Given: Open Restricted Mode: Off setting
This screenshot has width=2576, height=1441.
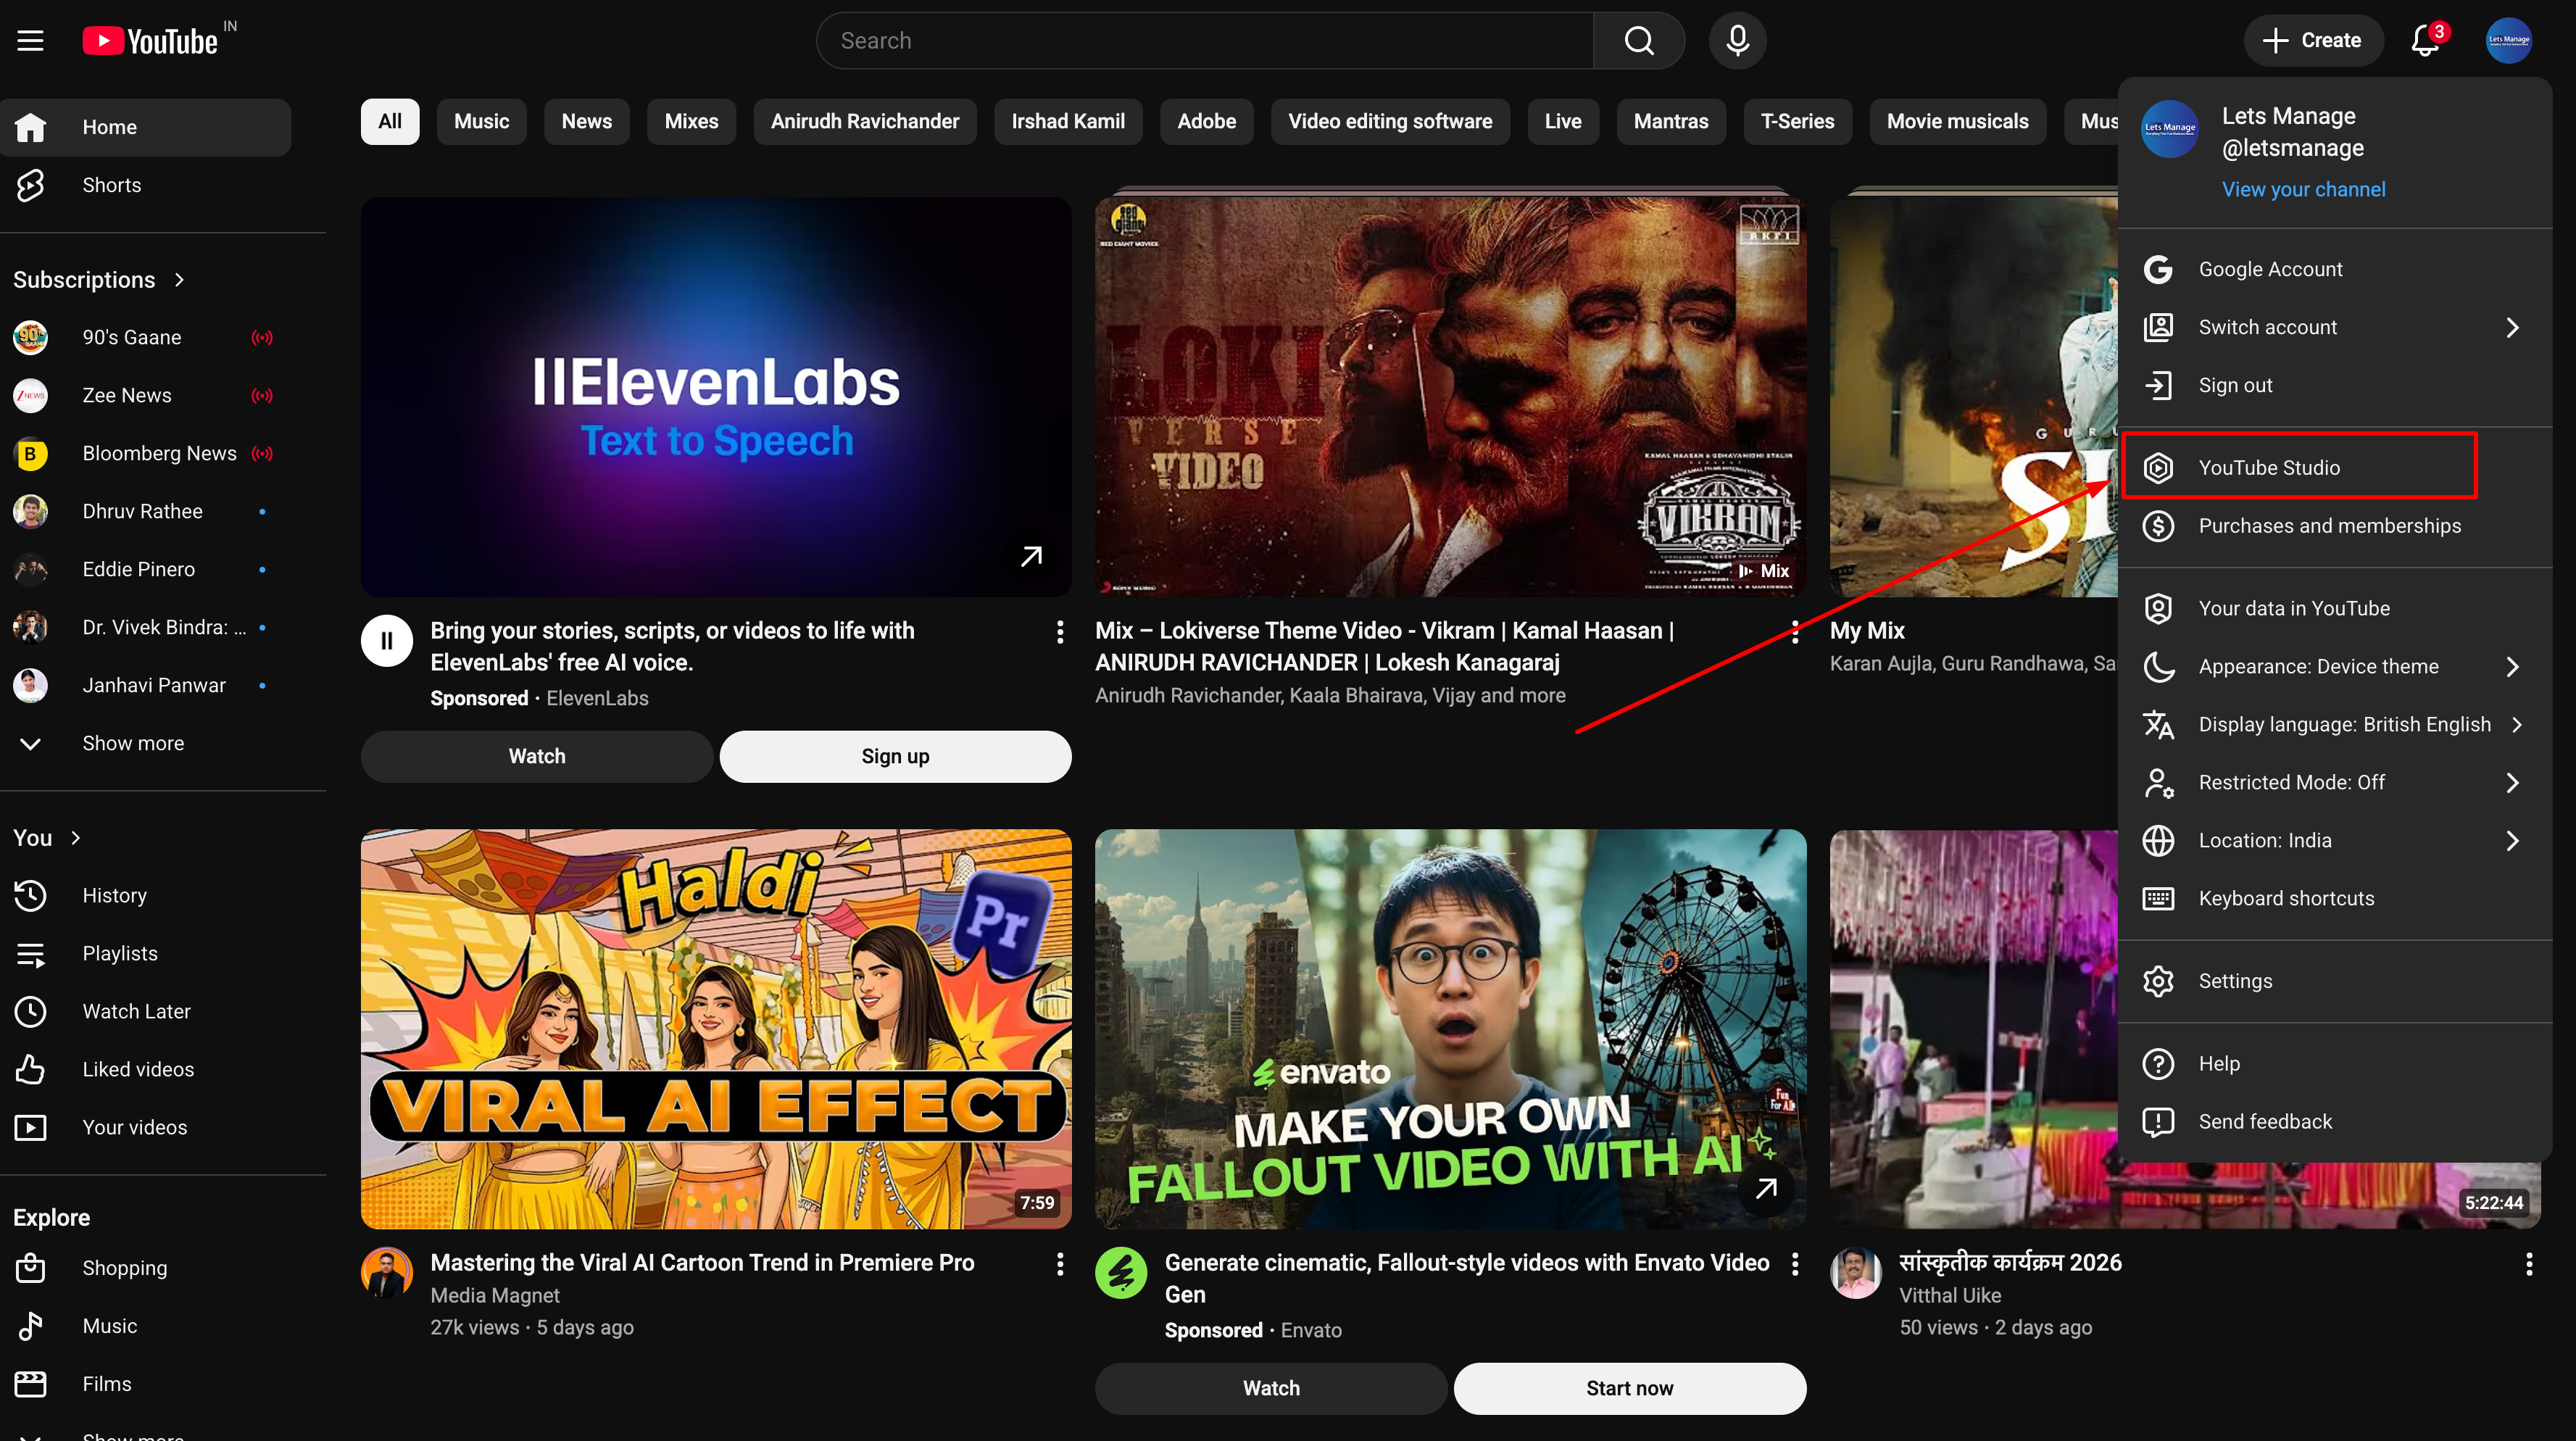Looking at the screenshot, I should [2291, 782].
